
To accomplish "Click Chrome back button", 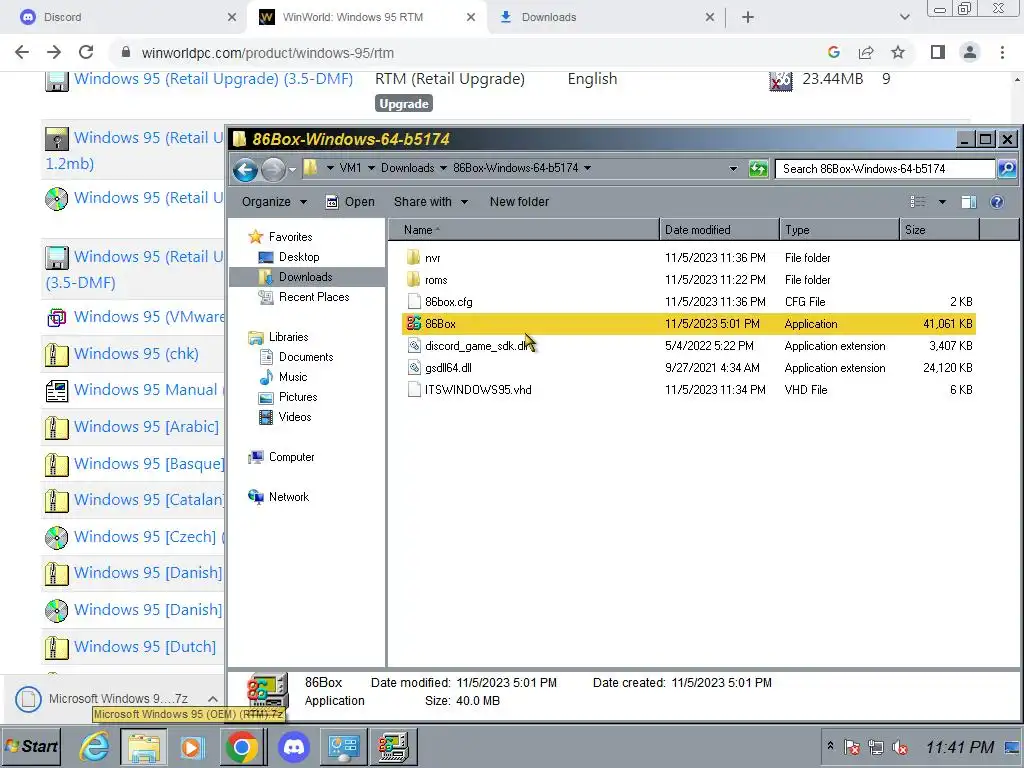I will (22, 52).
